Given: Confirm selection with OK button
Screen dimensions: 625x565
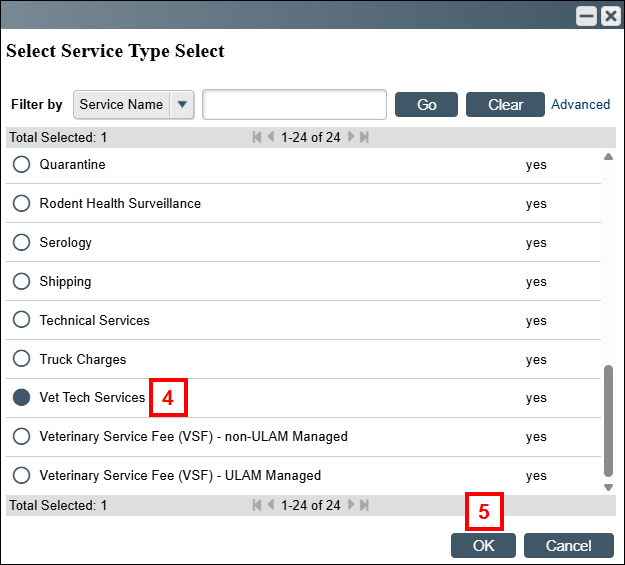Looking at the screenshot, I should pyautogui.click(x=483, y=545).
